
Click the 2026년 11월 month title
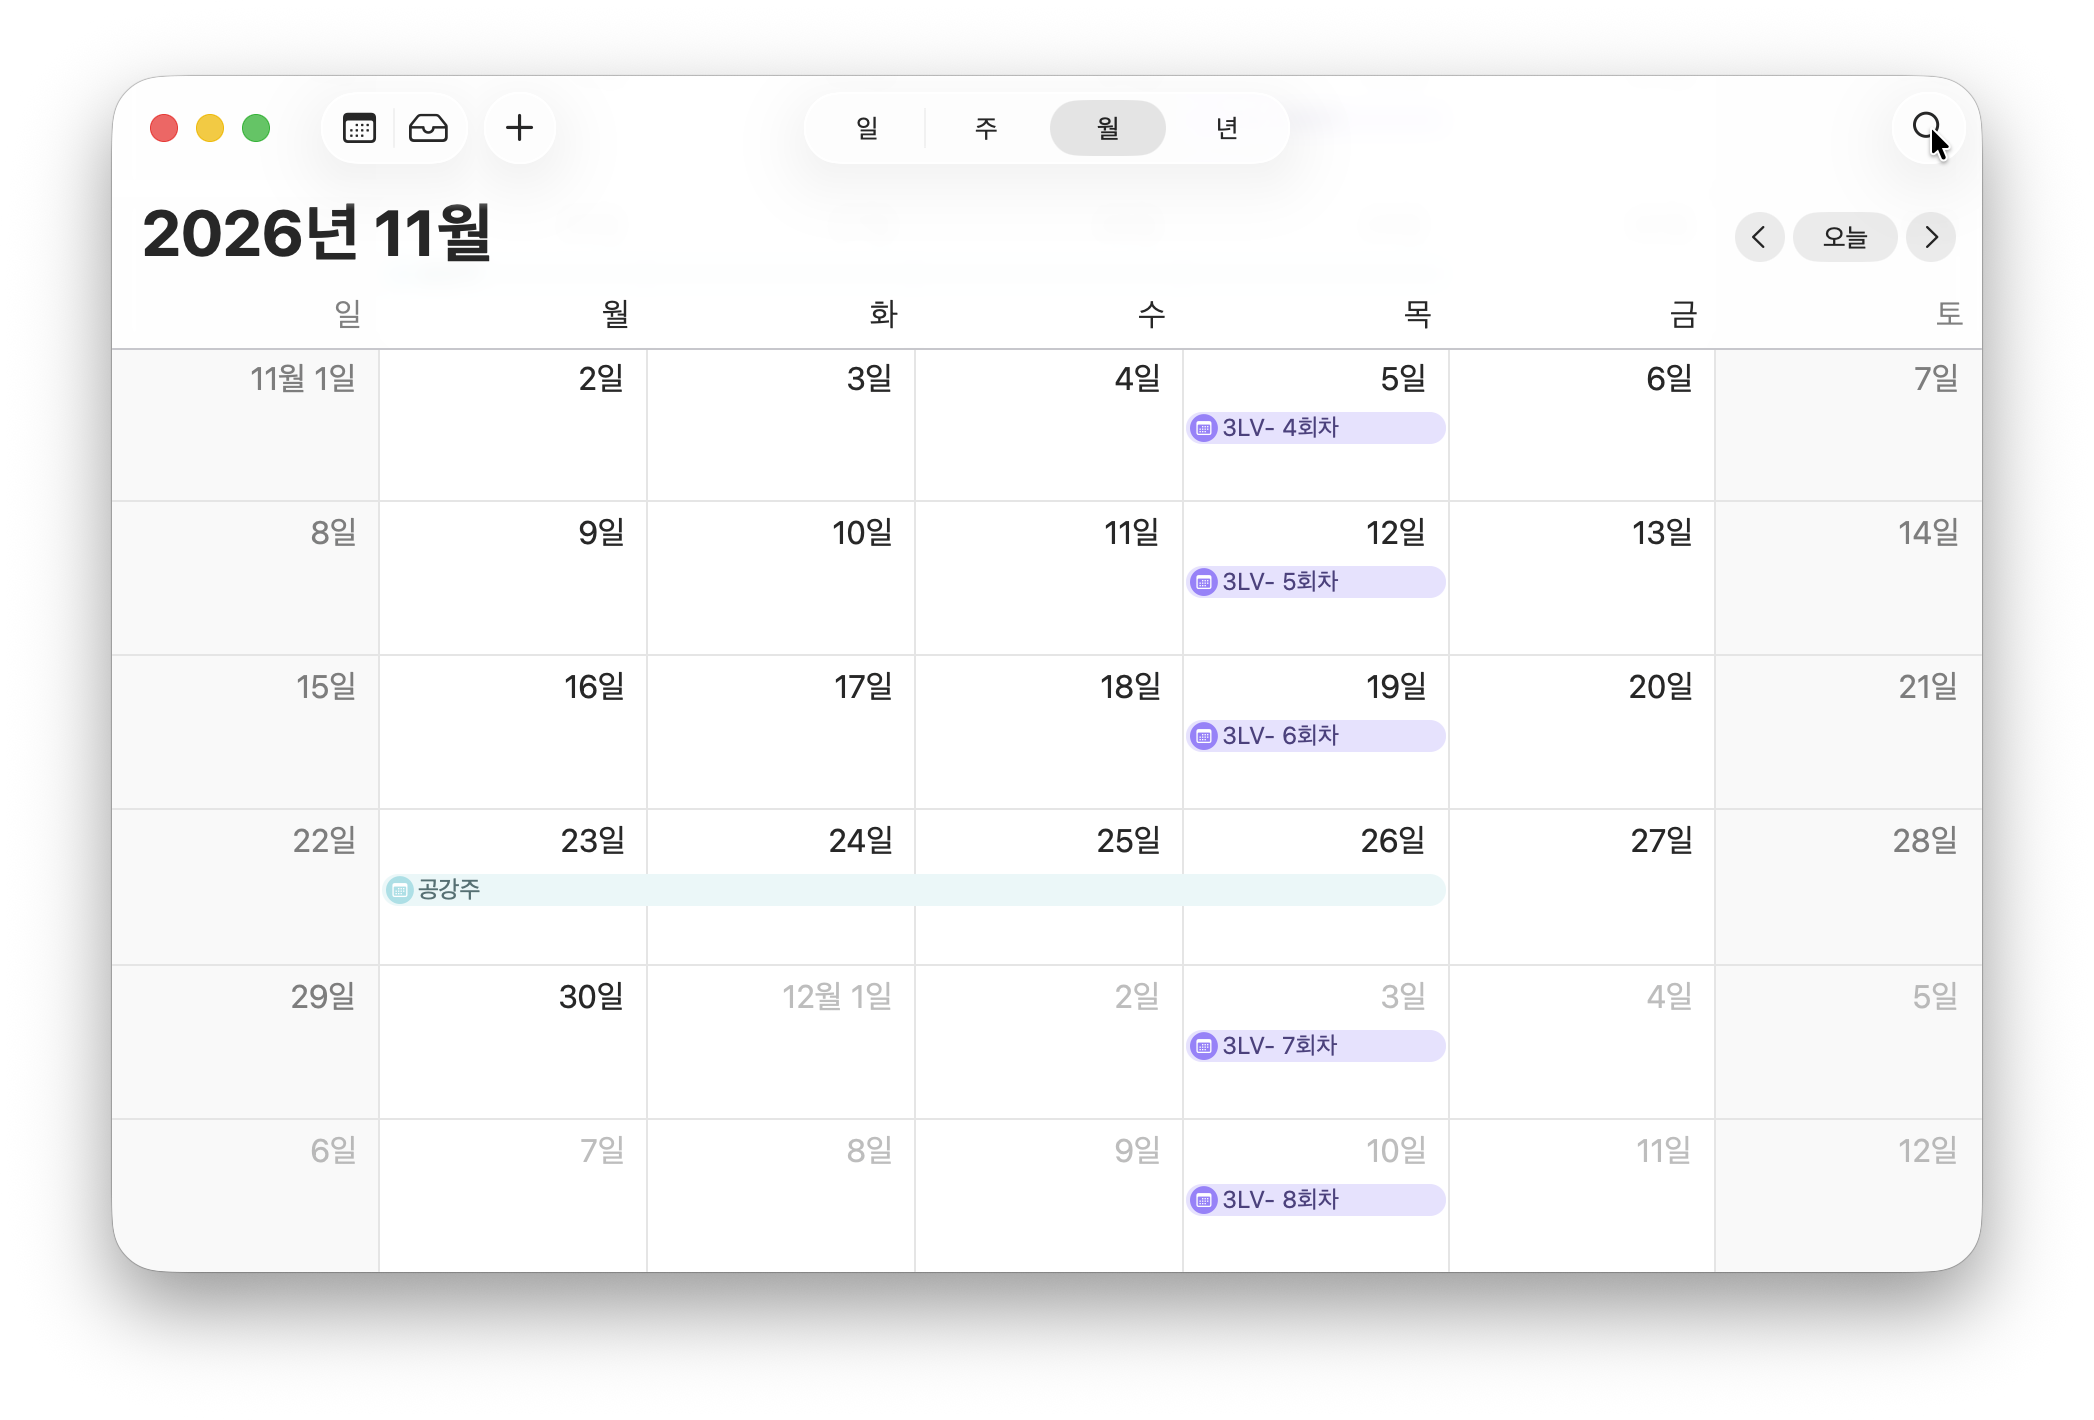[317, 233]
